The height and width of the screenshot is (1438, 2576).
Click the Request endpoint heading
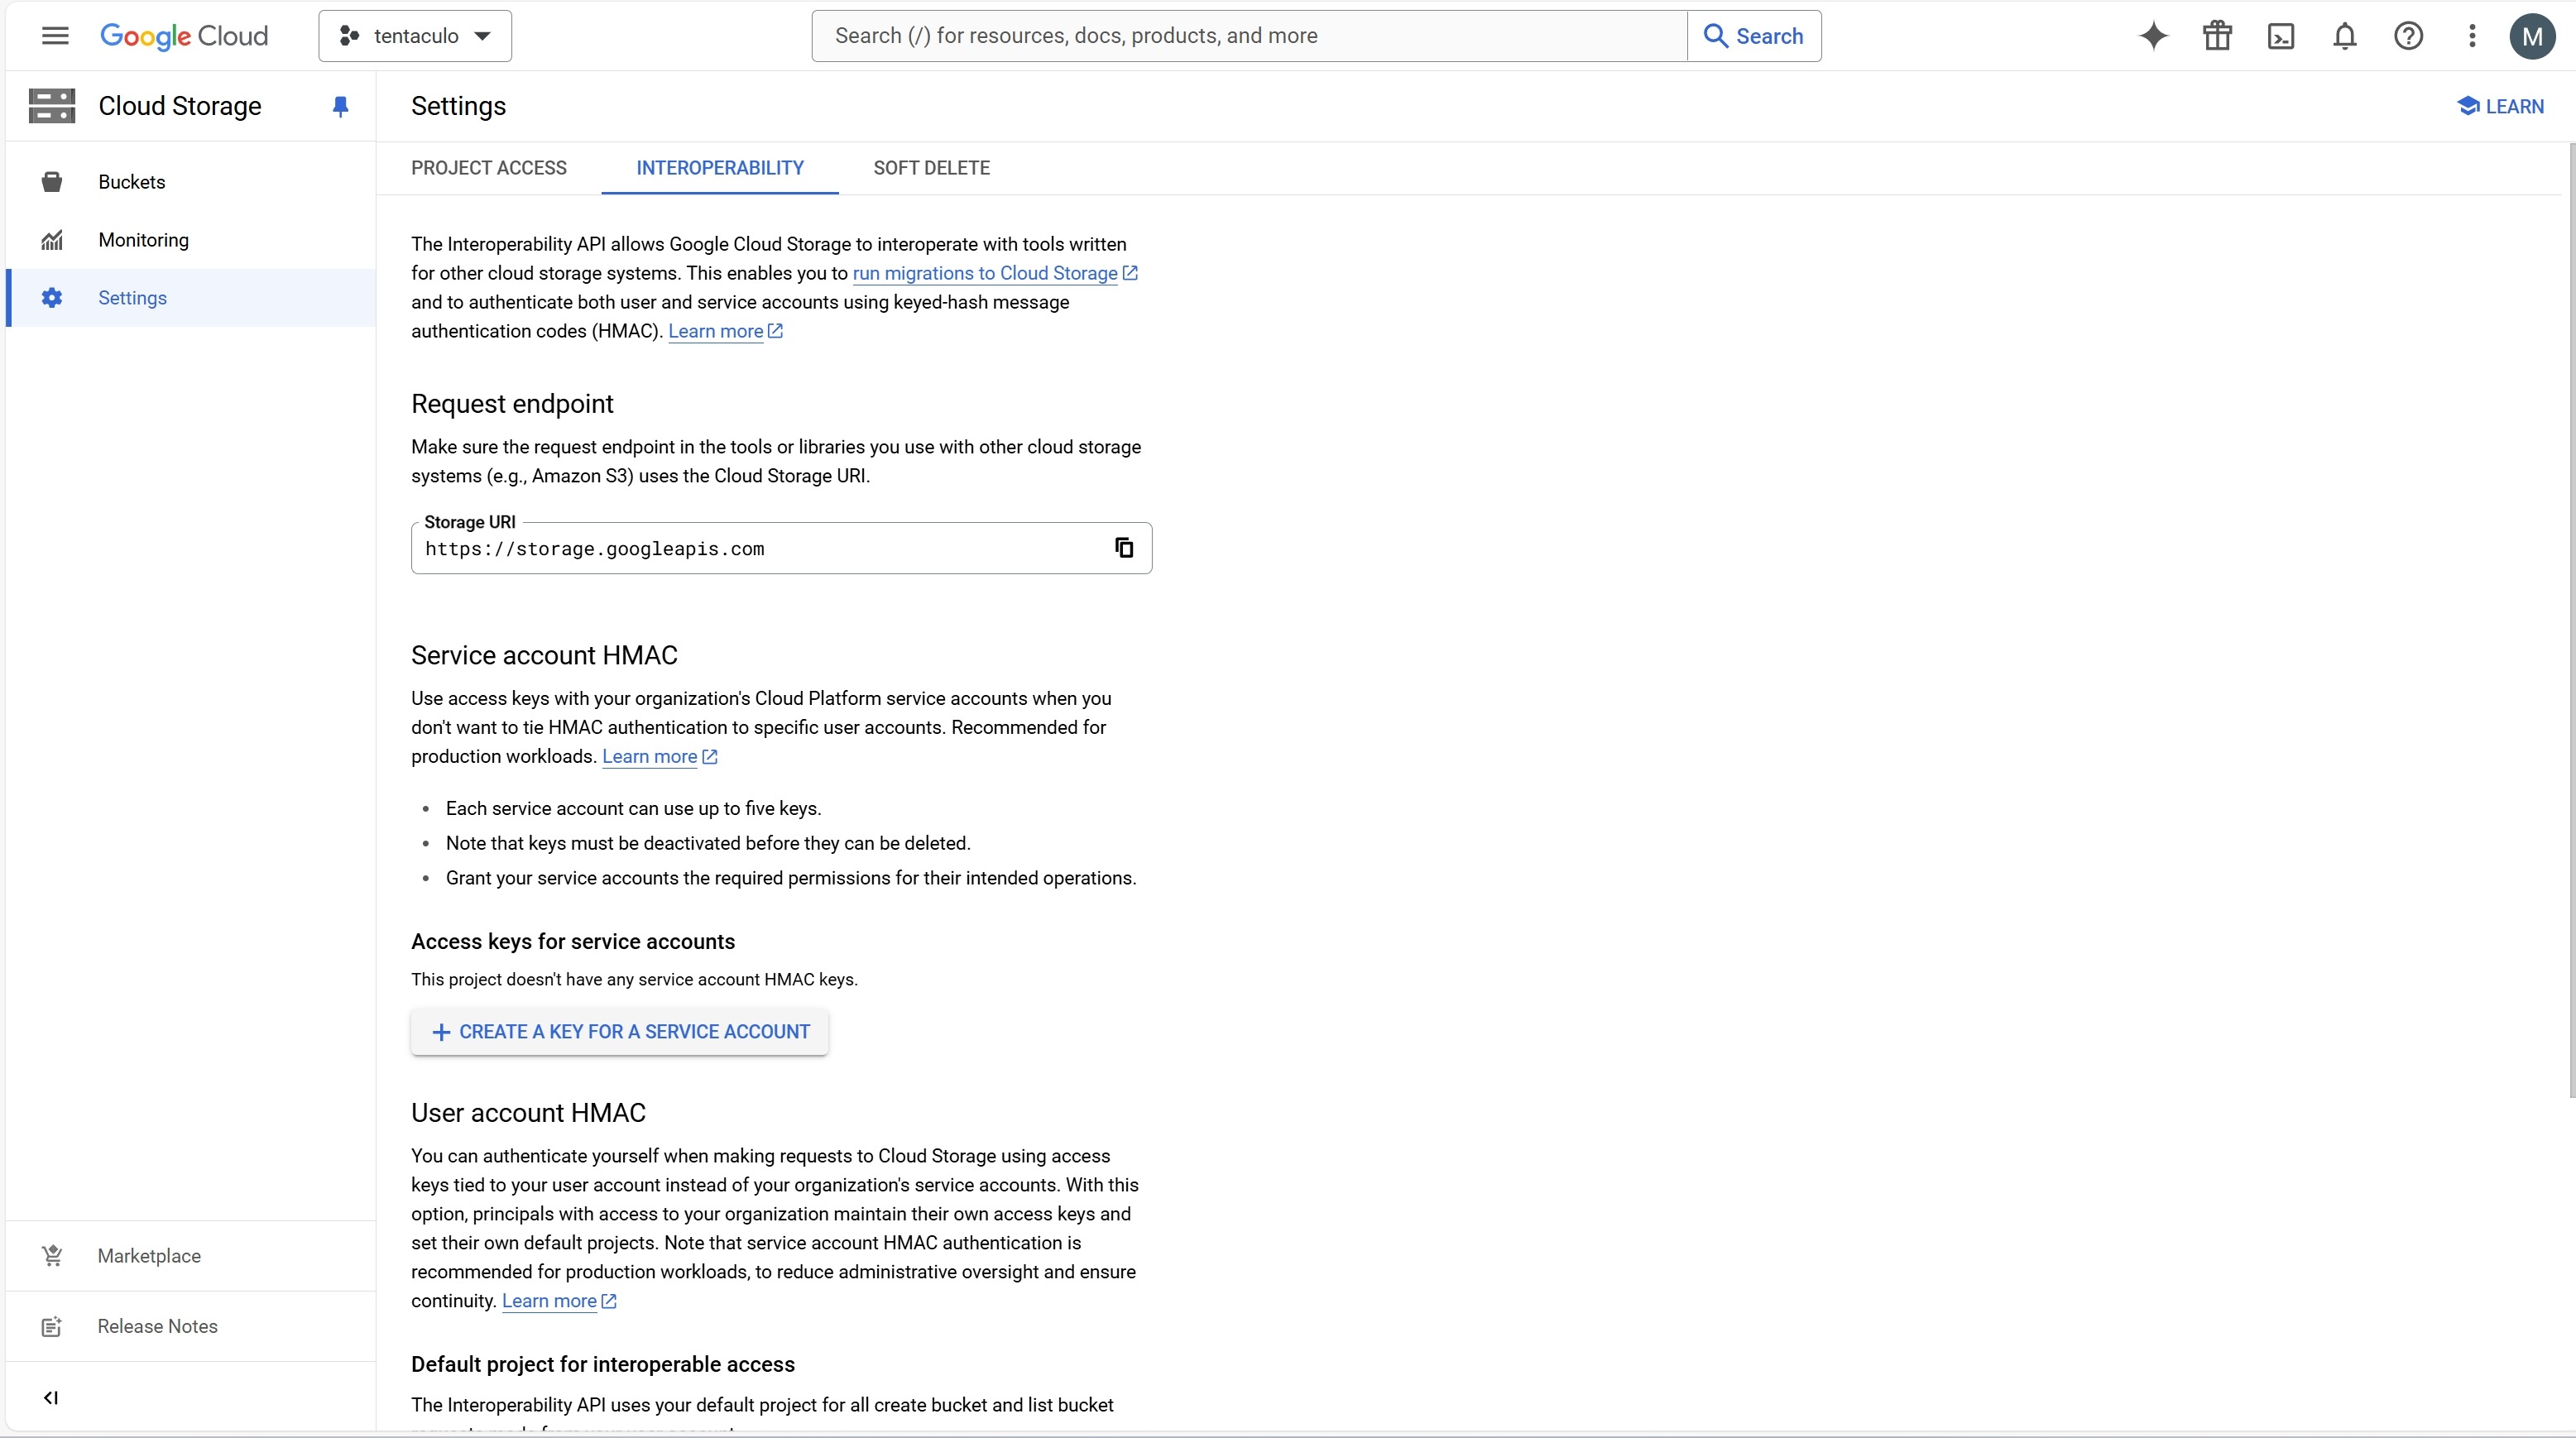(x=512, y=404)
